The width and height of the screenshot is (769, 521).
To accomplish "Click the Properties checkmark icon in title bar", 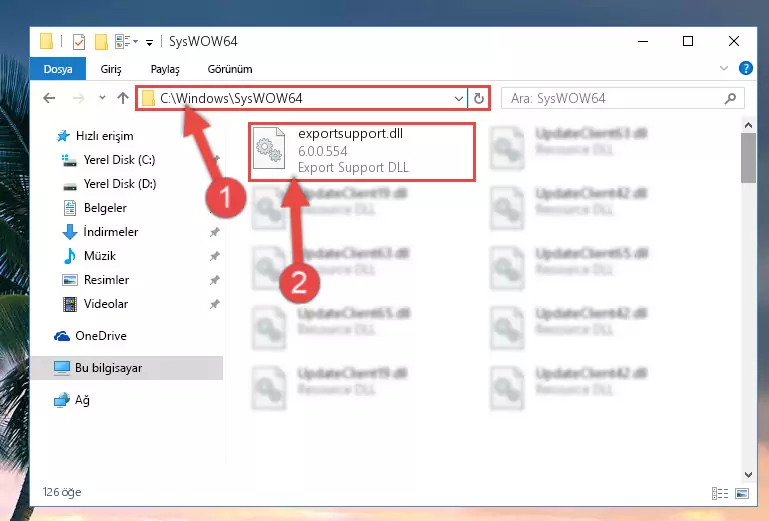I will [x=78, y=42].
